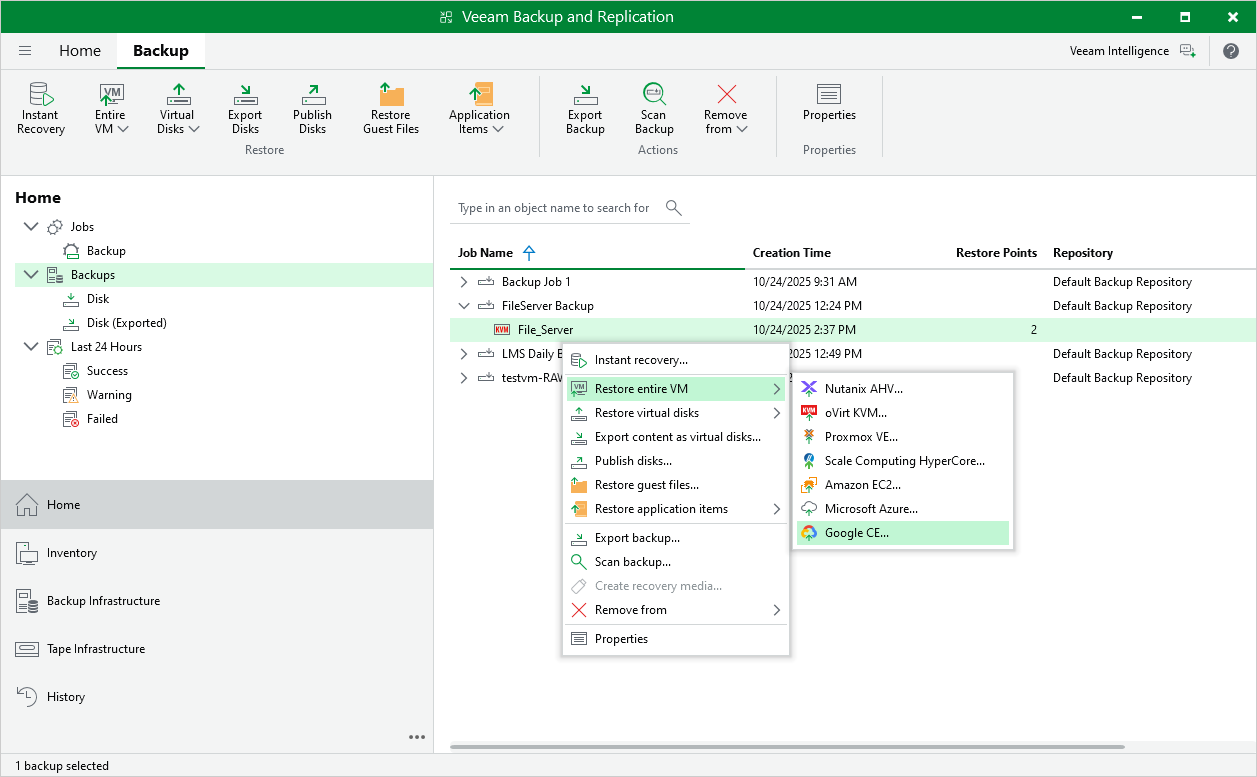The width and height of the screenshot is (1257, 777).
Task: Switch to the Home ribbon tab
Action: click(80, 51)
